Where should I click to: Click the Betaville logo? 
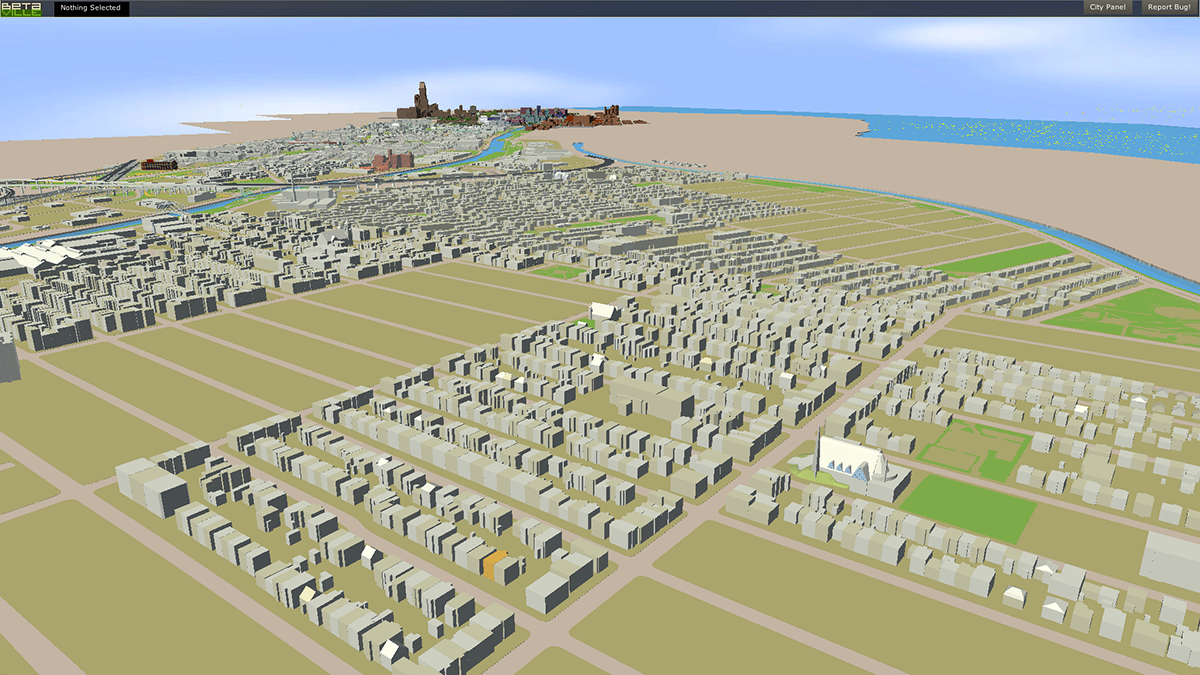[x=20, y=8]
